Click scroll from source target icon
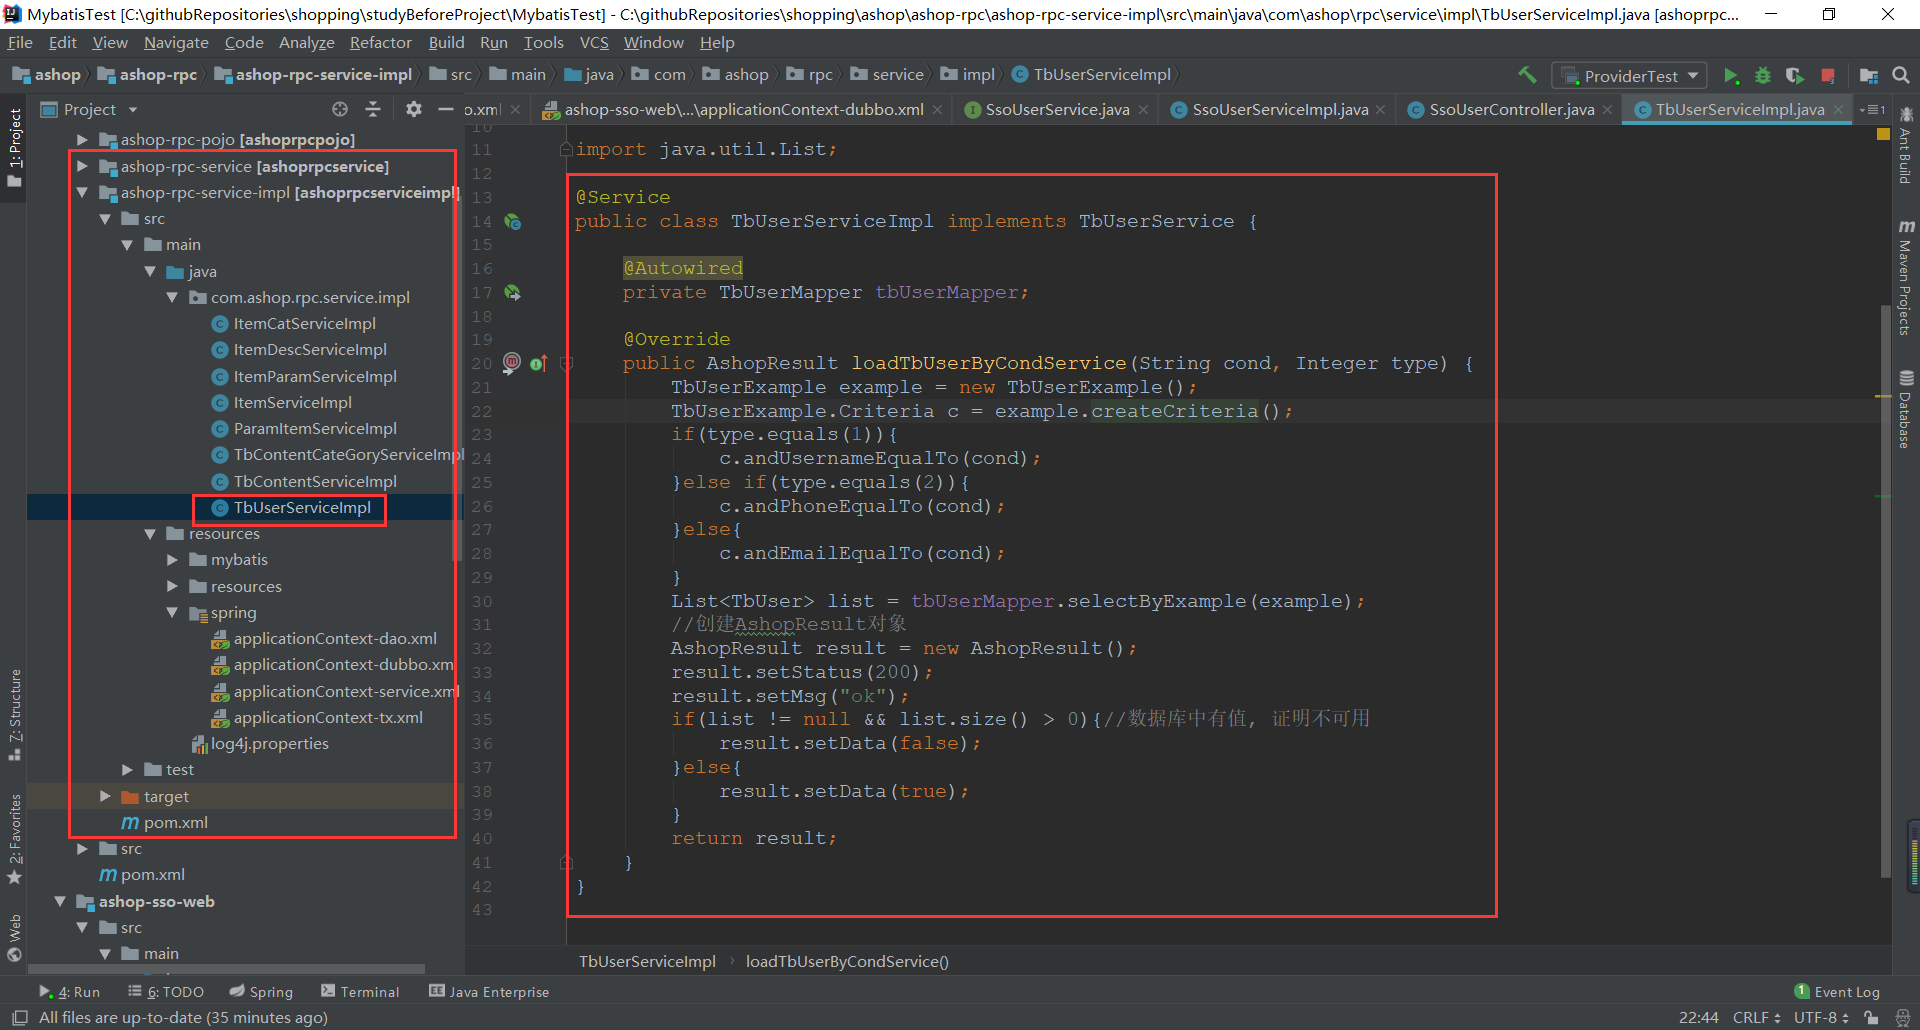The image size is (1920, 1030). 340,109
